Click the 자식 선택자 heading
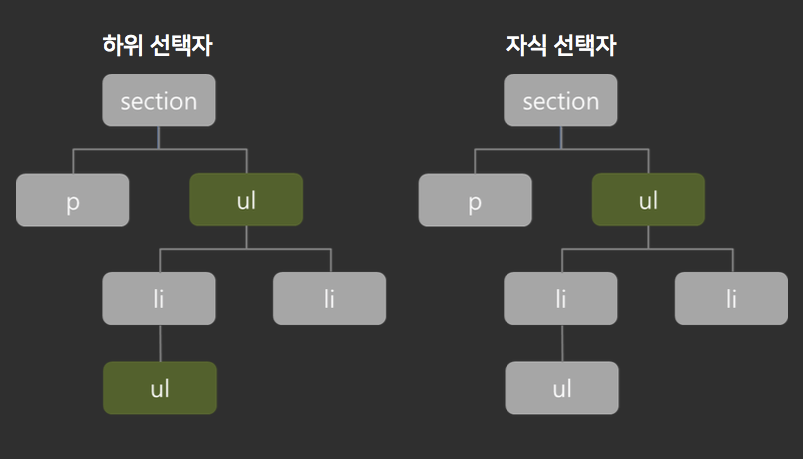This screenshot has height=459, width=803. 561,45
